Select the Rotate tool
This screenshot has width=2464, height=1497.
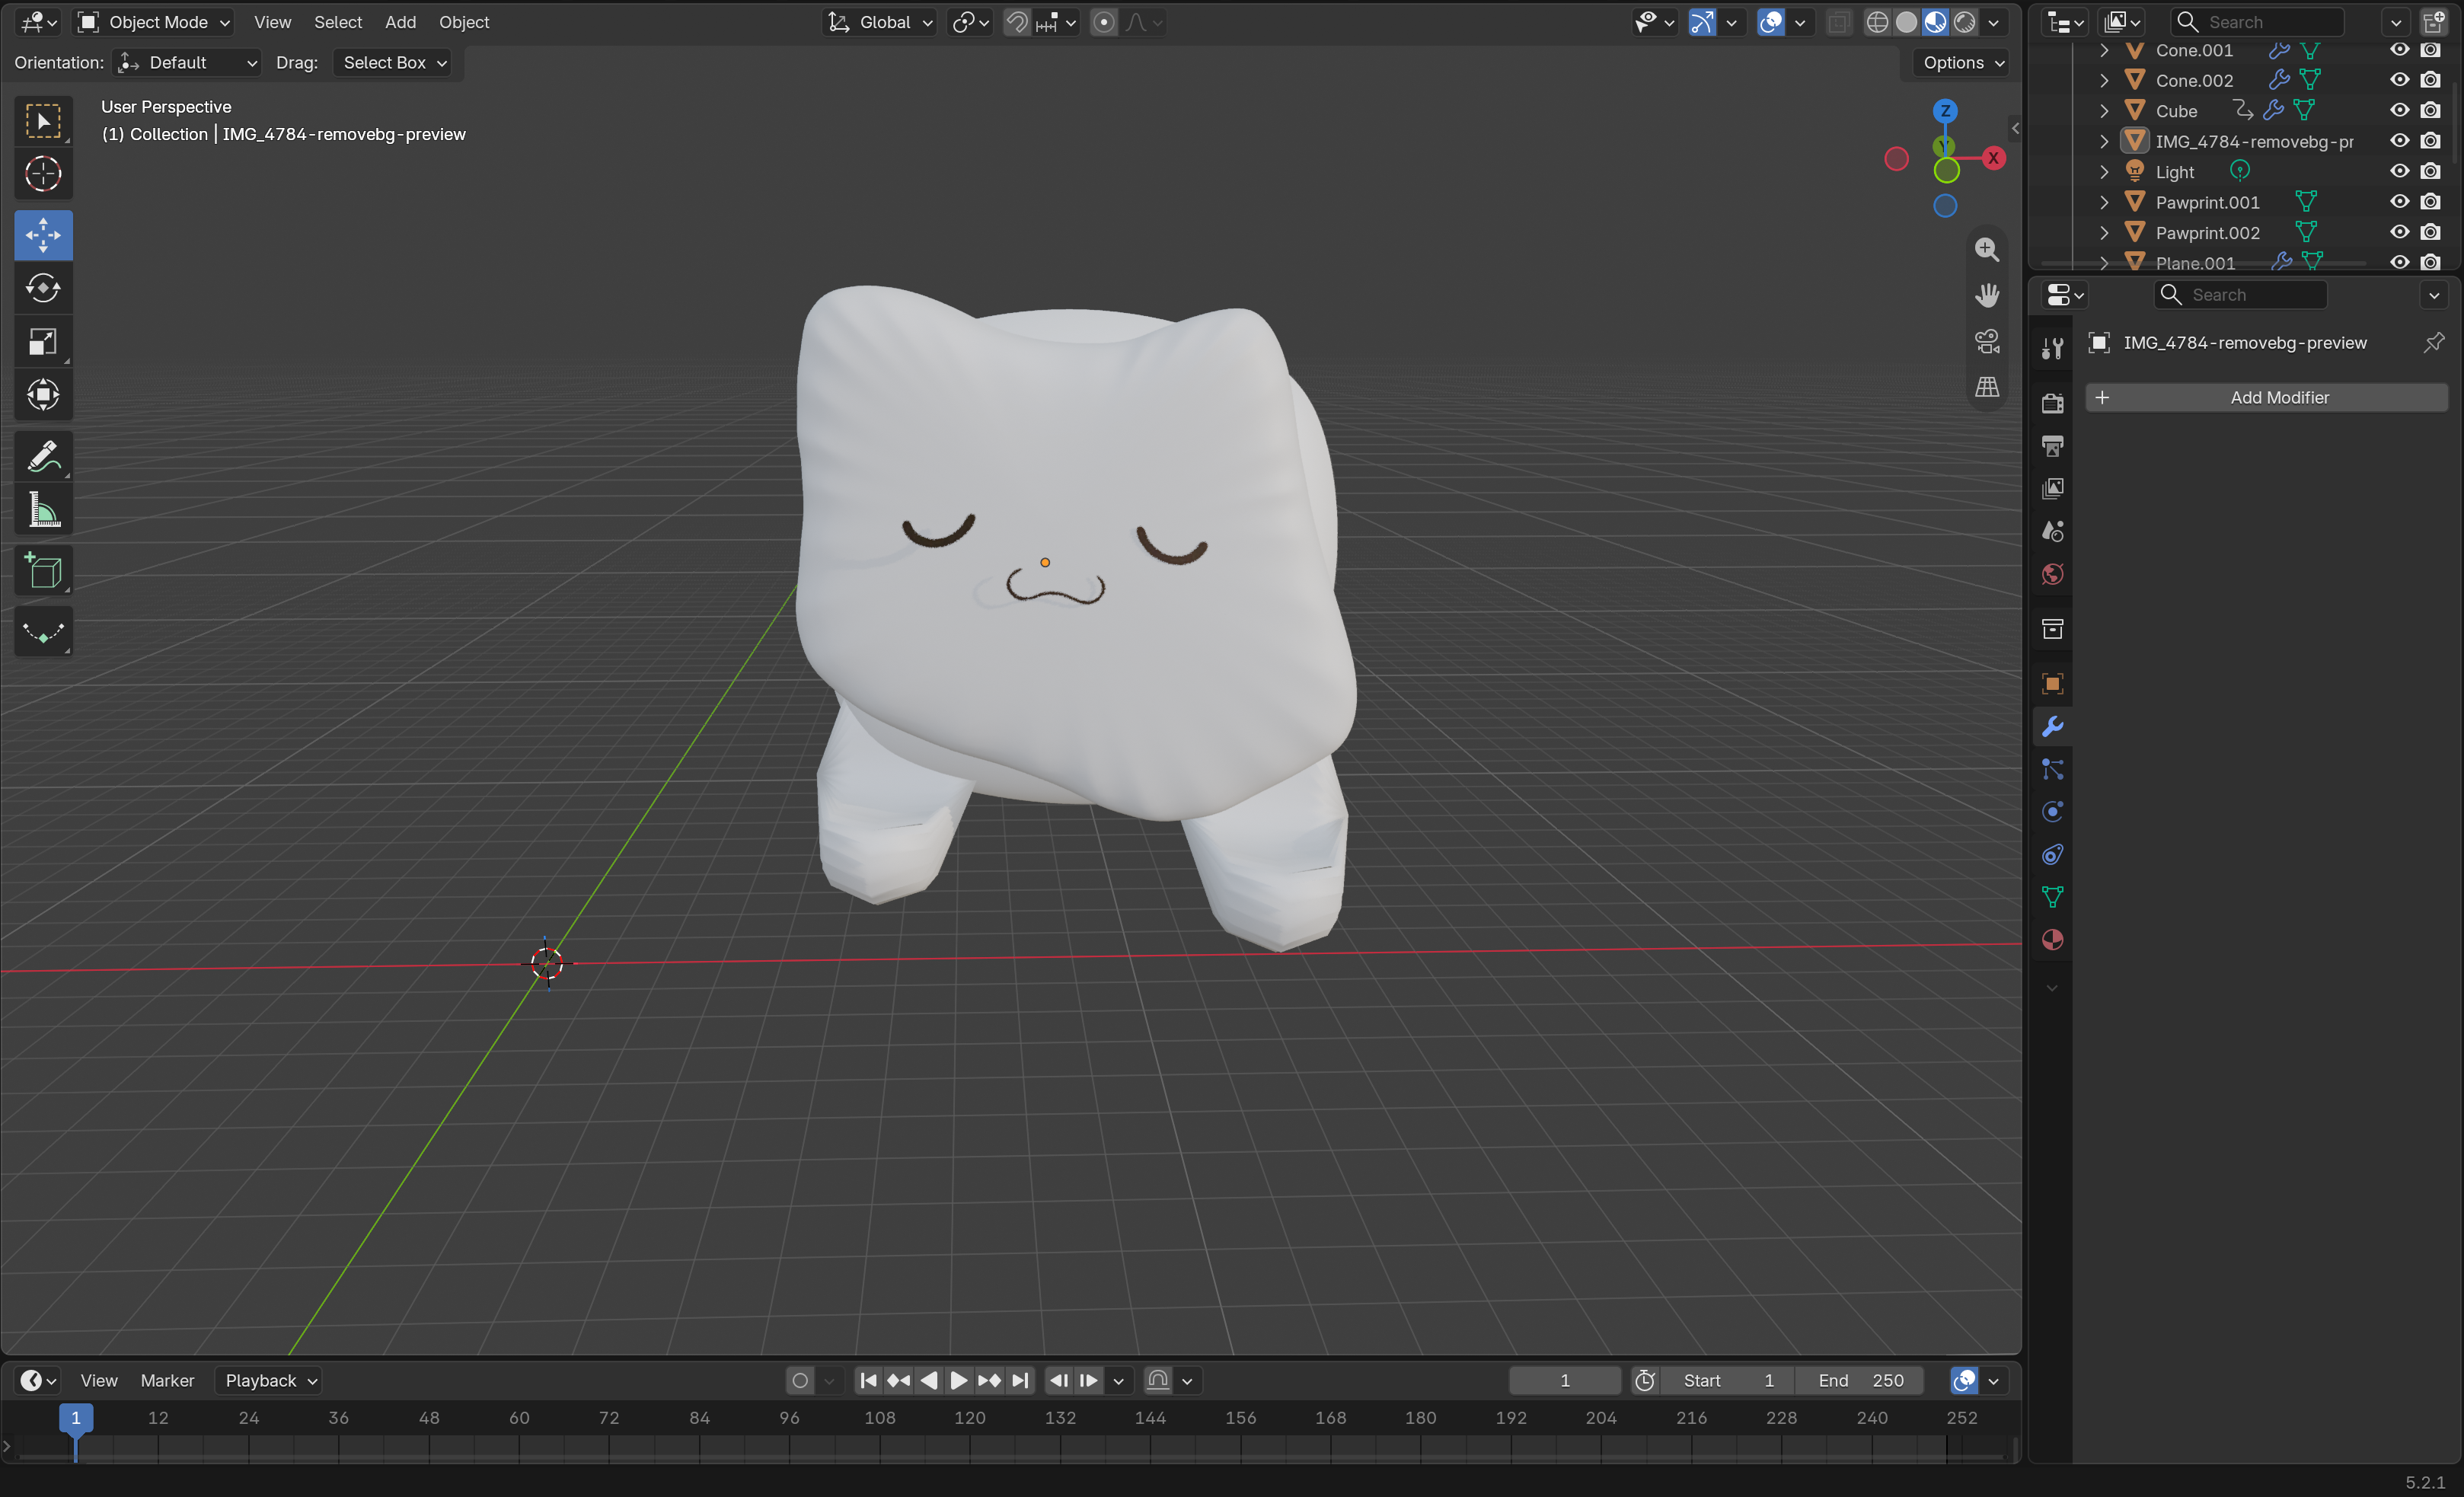(43, 288)
